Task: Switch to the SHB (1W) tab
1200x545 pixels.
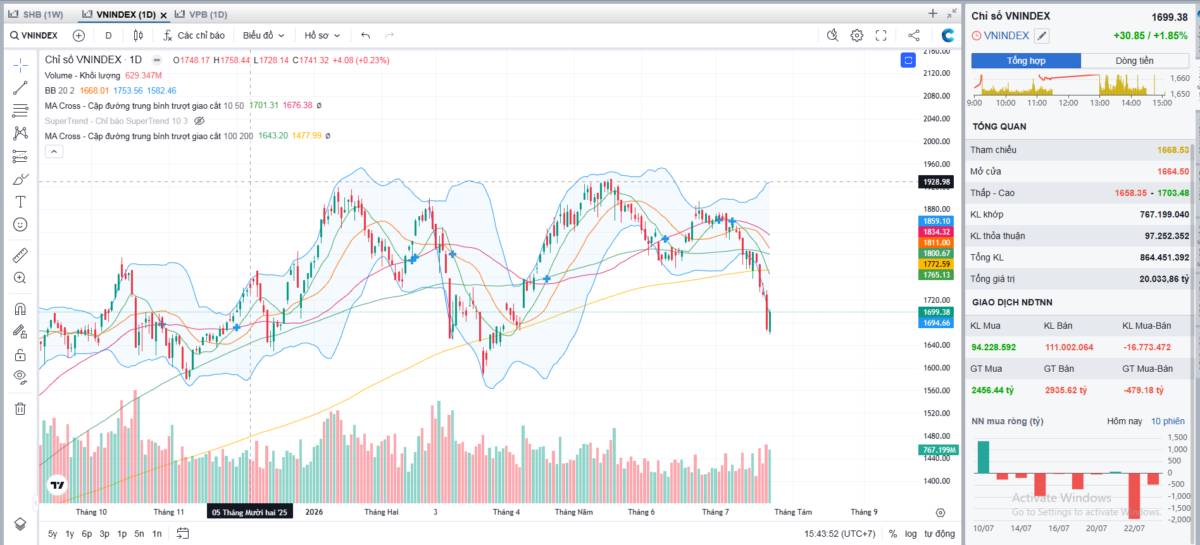Action: [36, 15]
